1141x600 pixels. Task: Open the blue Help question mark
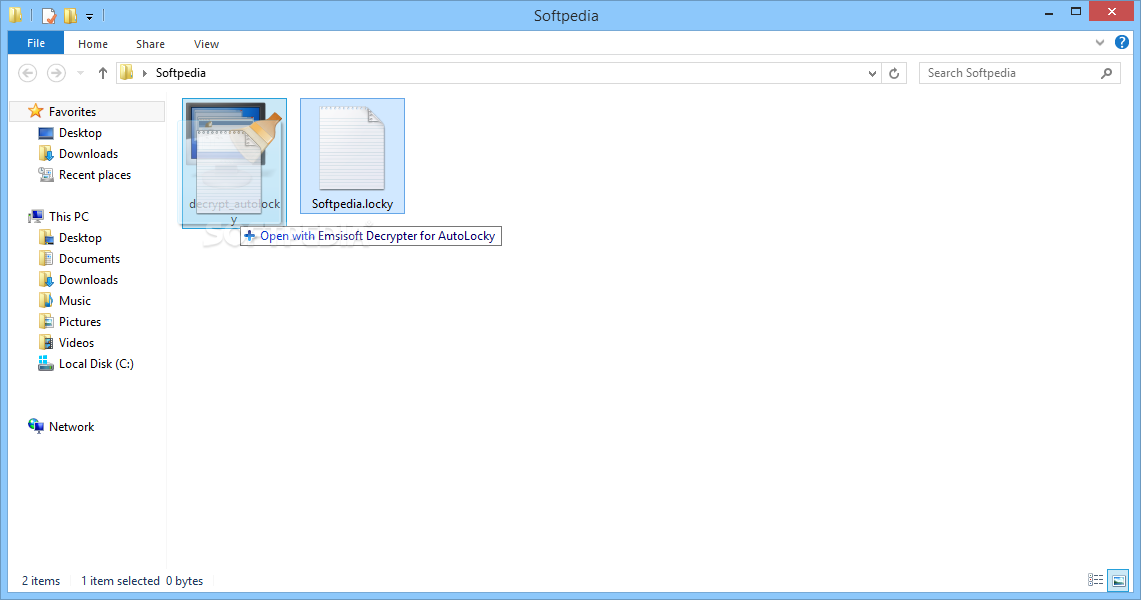(x=1121, y=42)
